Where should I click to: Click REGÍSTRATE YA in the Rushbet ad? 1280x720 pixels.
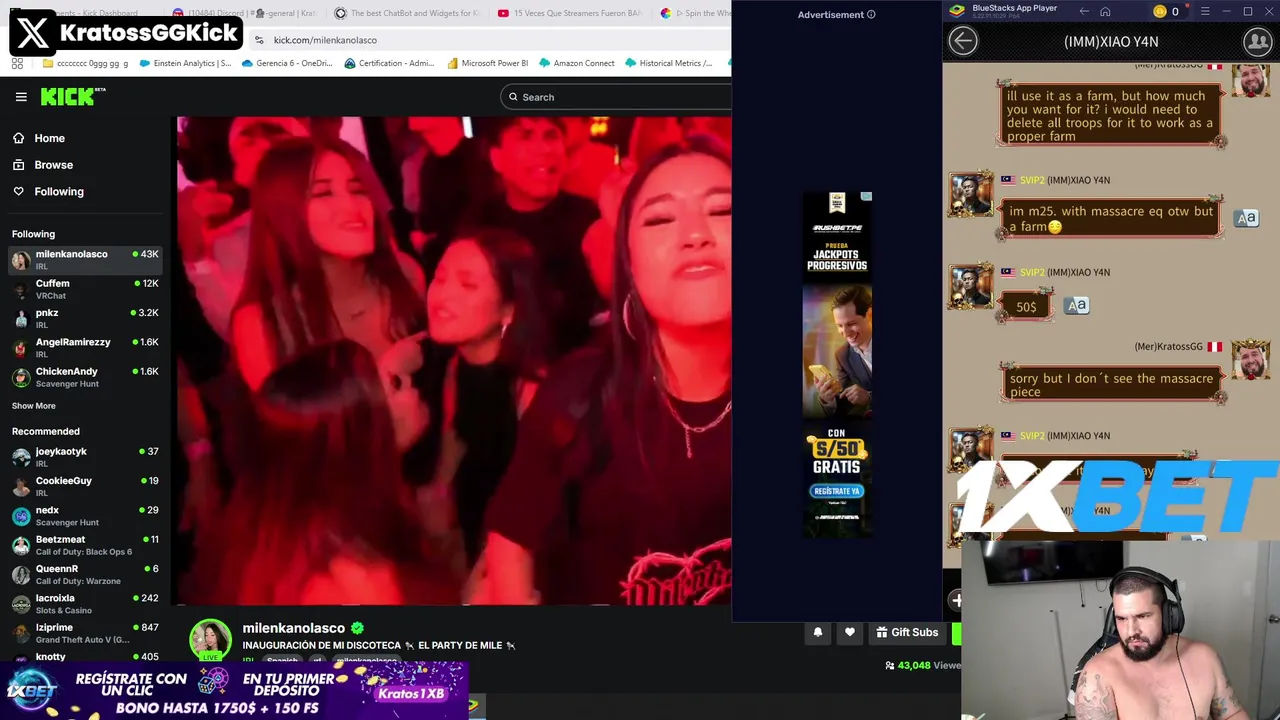click(837, 491)
